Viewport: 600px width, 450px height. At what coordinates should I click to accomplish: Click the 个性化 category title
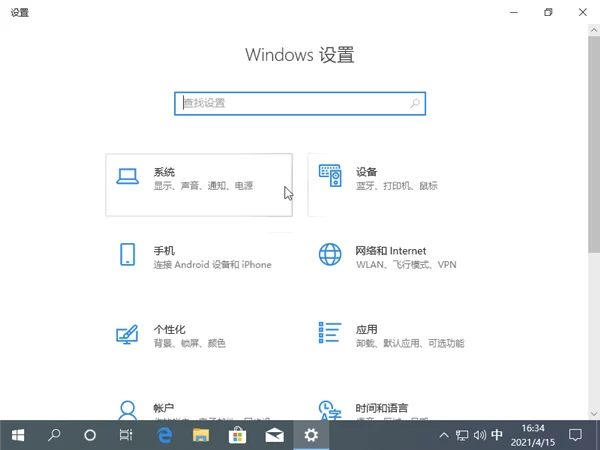170,329
